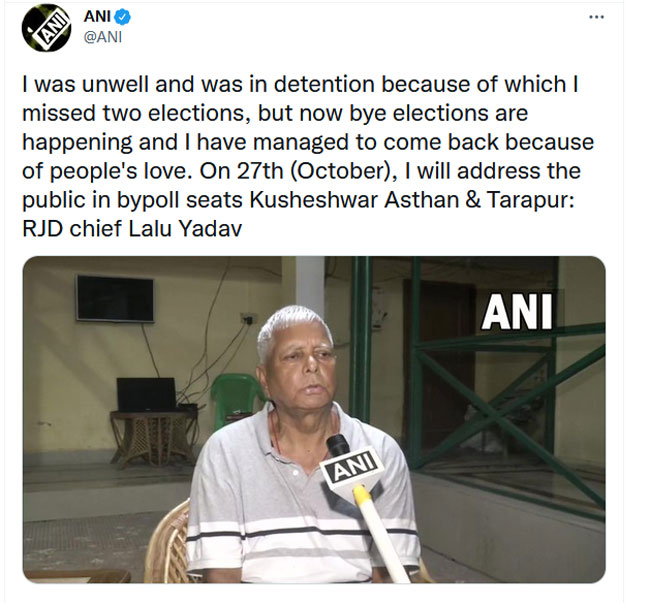Open the three-dot more options menu

click(x=596, y=17)
